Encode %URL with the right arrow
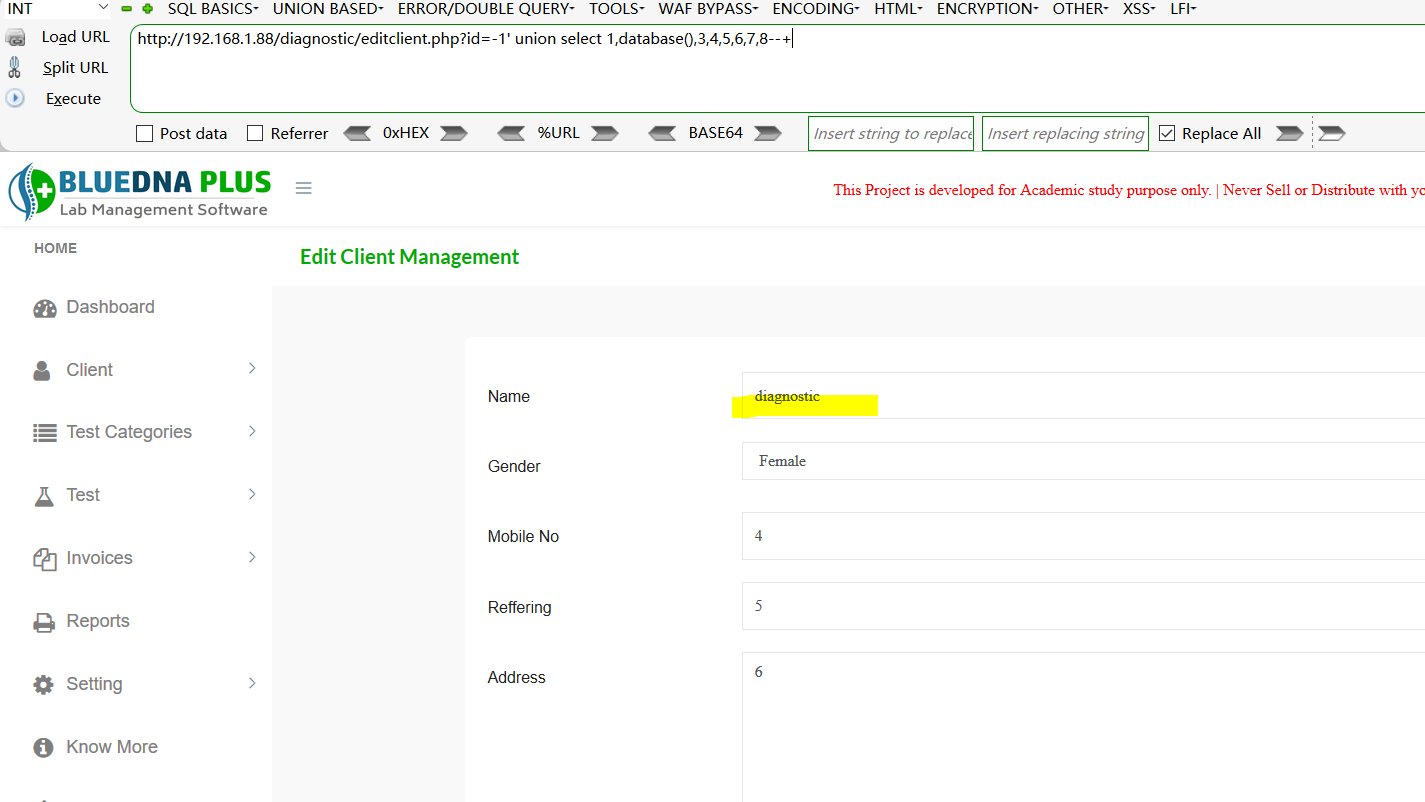The width and height of the screenshot is (1425, 802). pos(604,133)
